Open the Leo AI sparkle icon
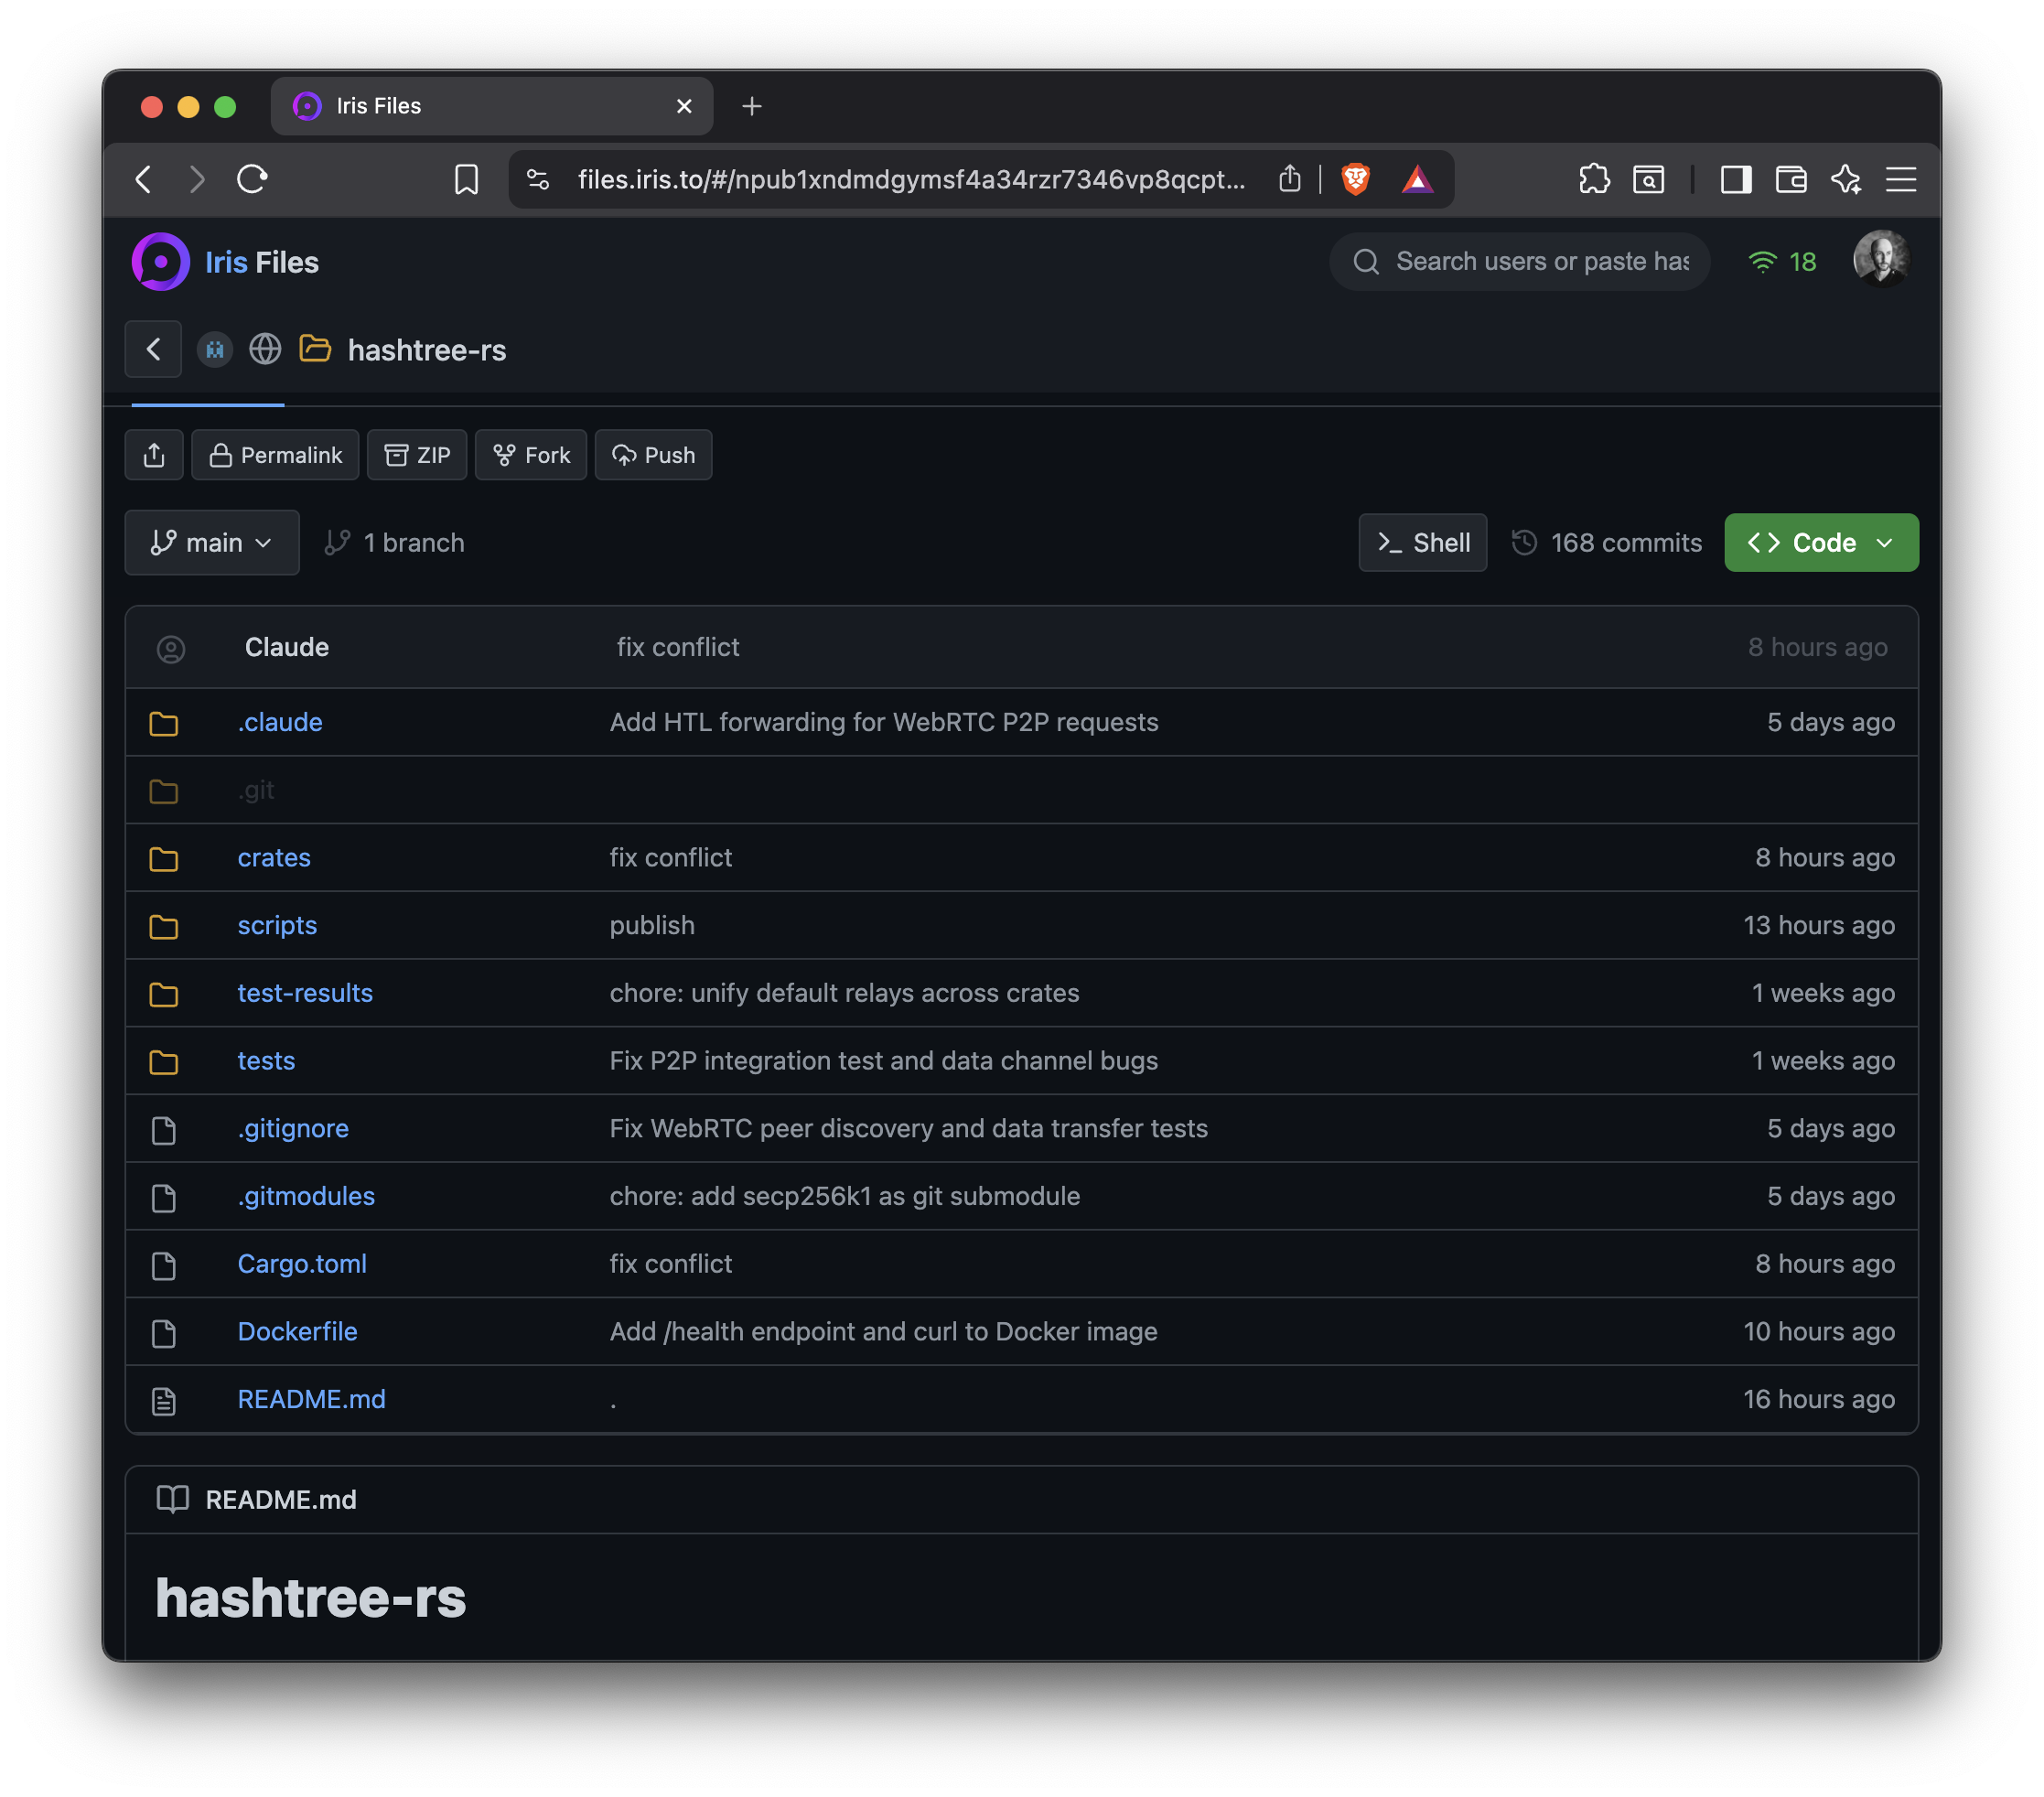2044x1797 pixels. tap(1846, 179)
